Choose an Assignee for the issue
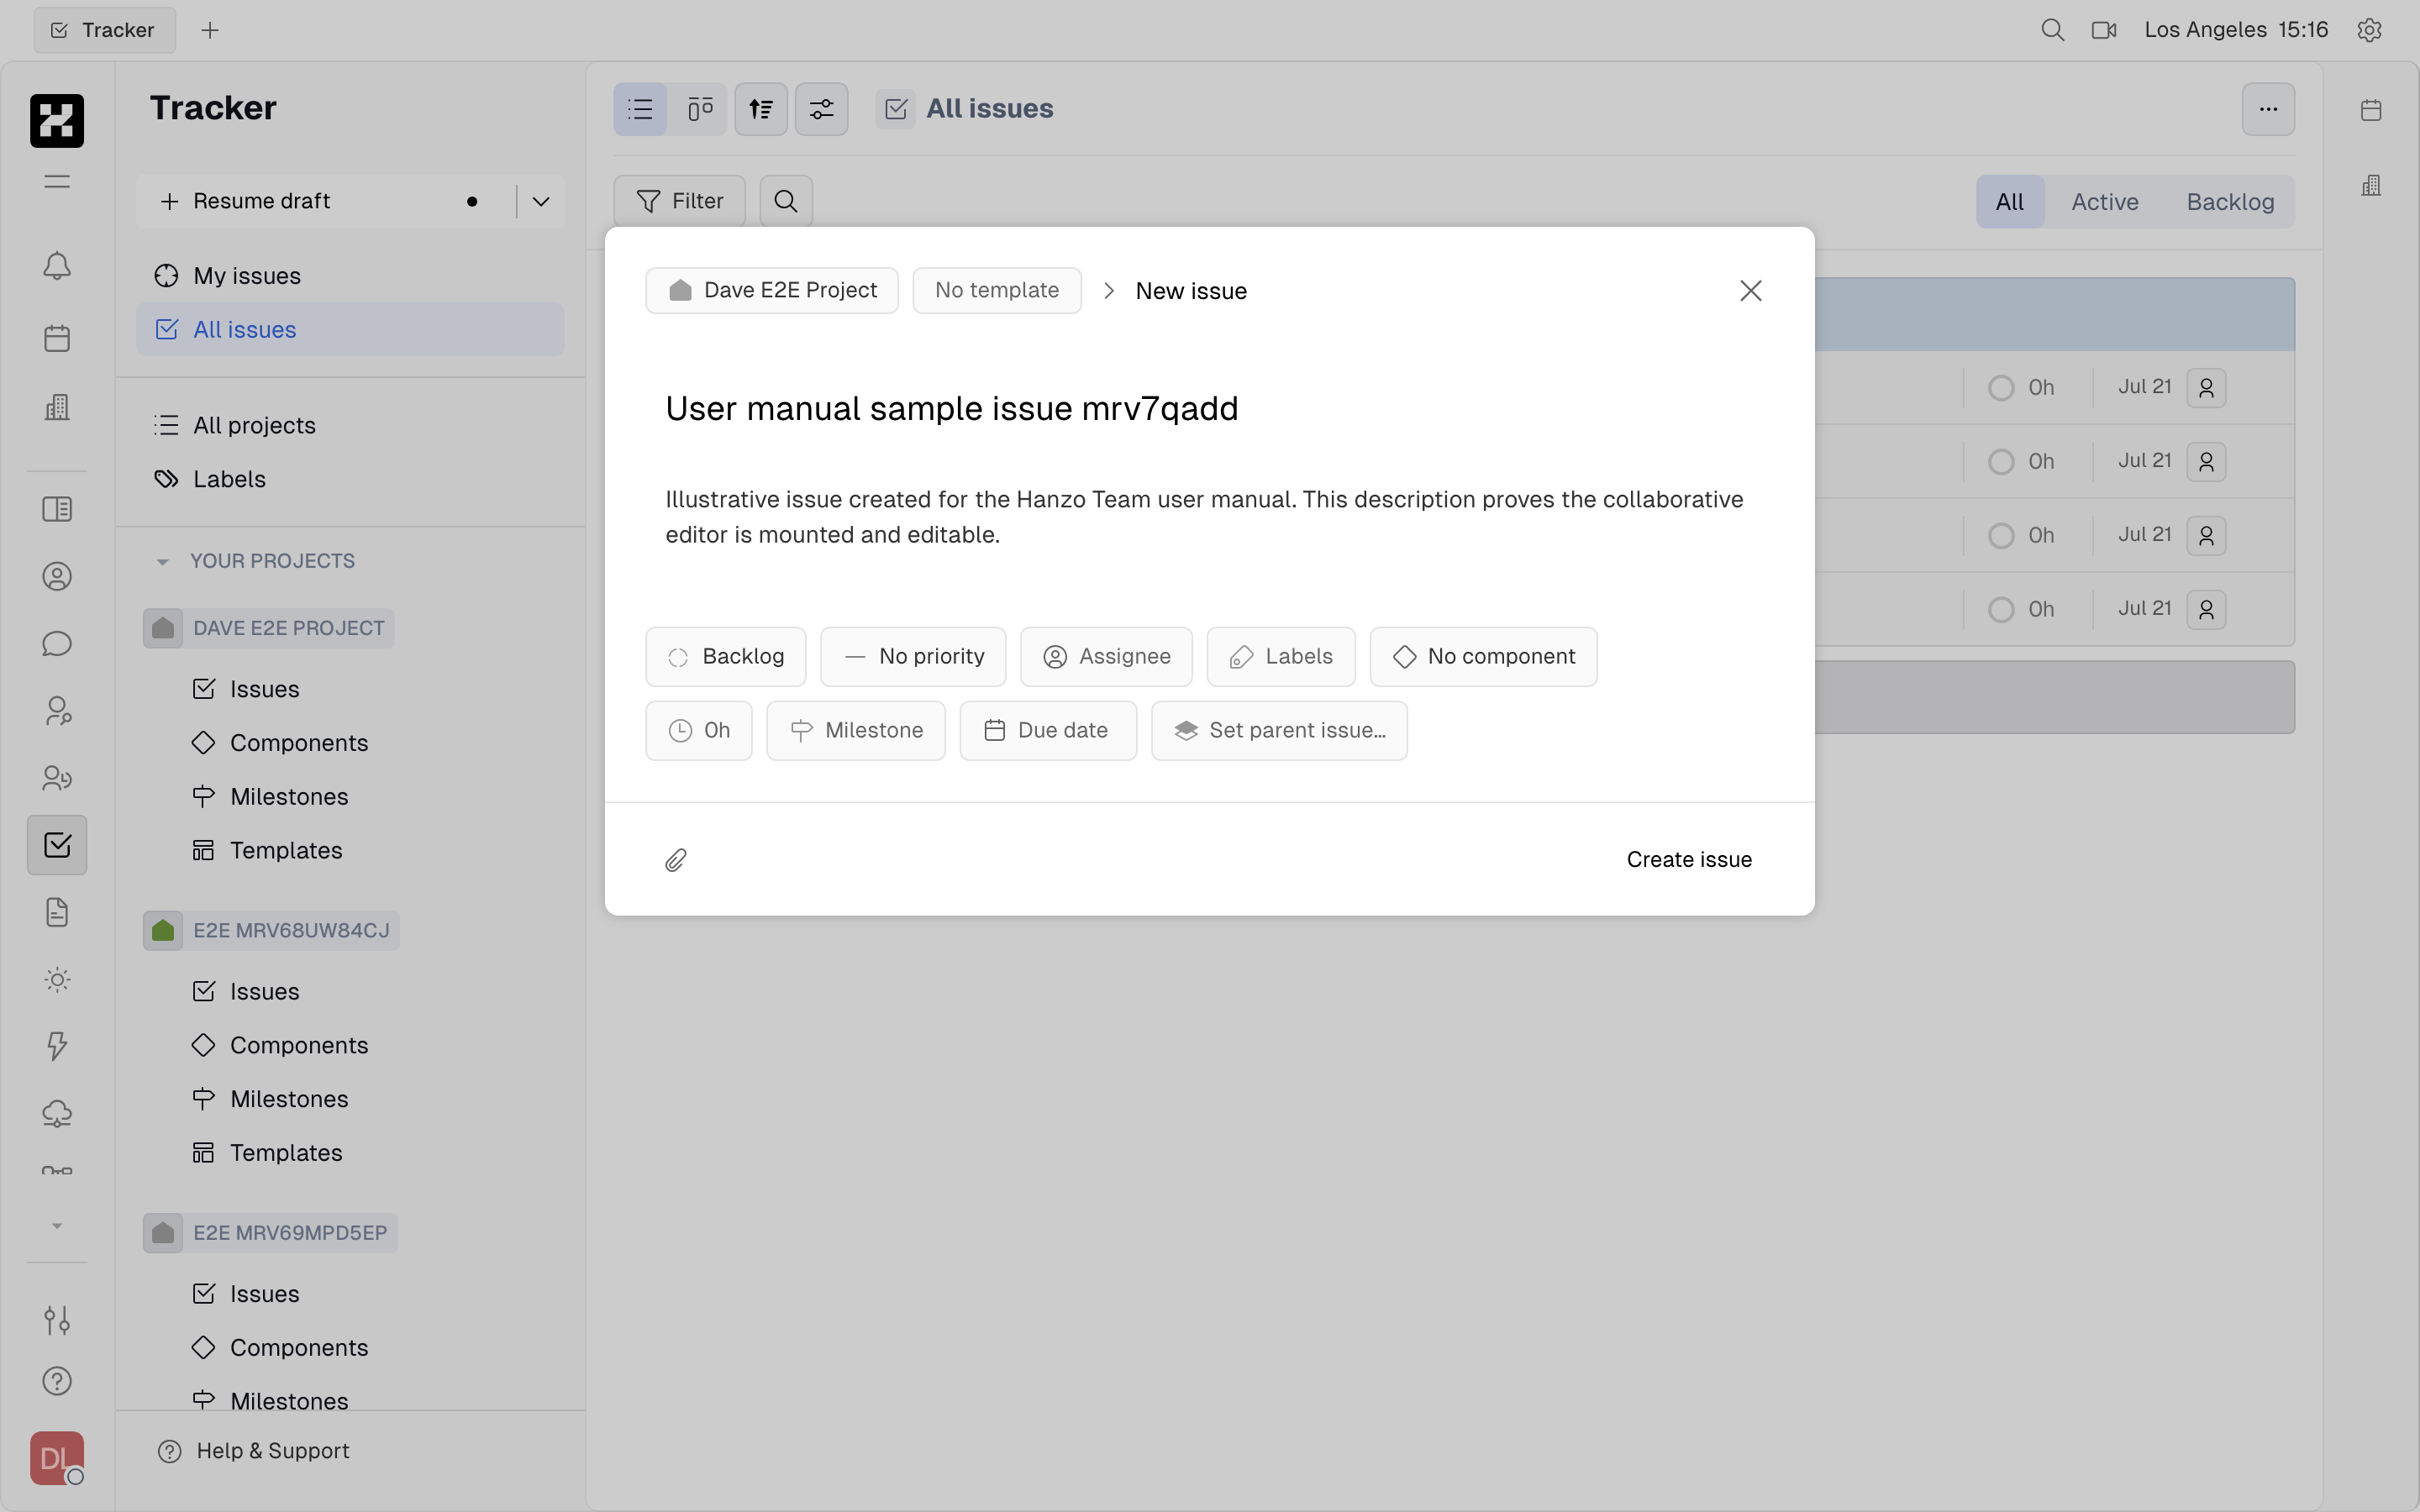 point(1106,657)
